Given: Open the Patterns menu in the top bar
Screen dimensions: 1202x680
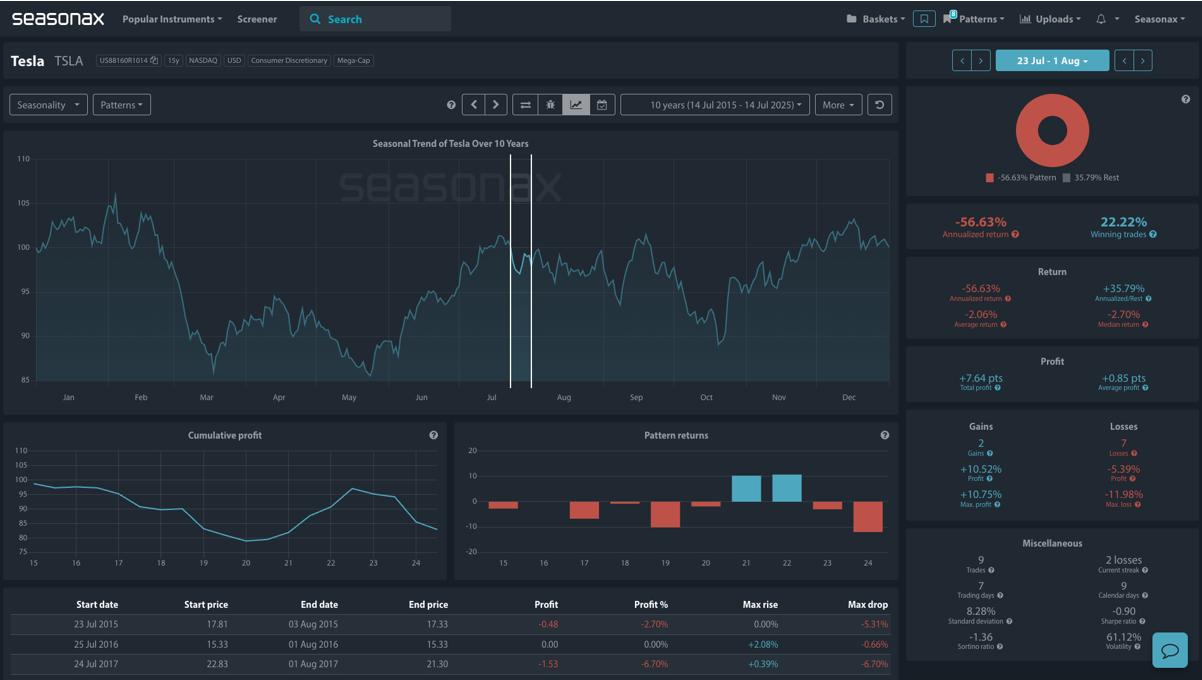Looking at the screenshot, I should 973,19.
